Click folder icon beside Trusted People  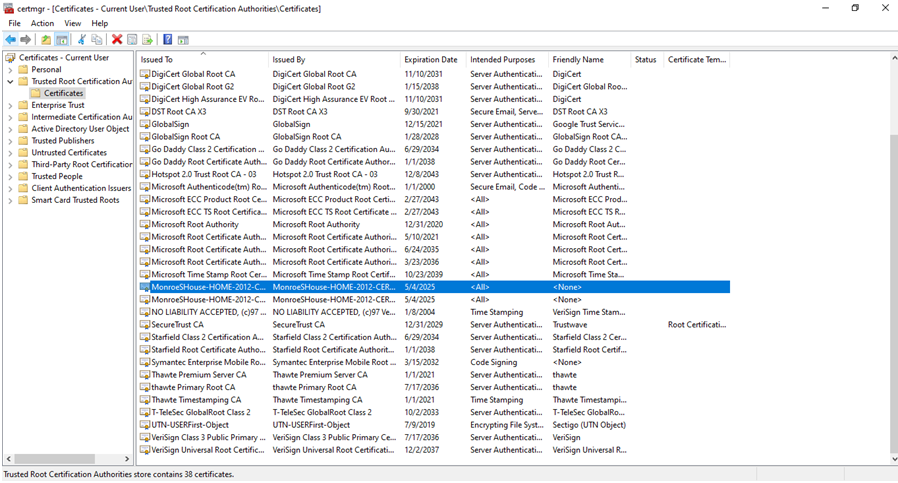pos(23,176)
